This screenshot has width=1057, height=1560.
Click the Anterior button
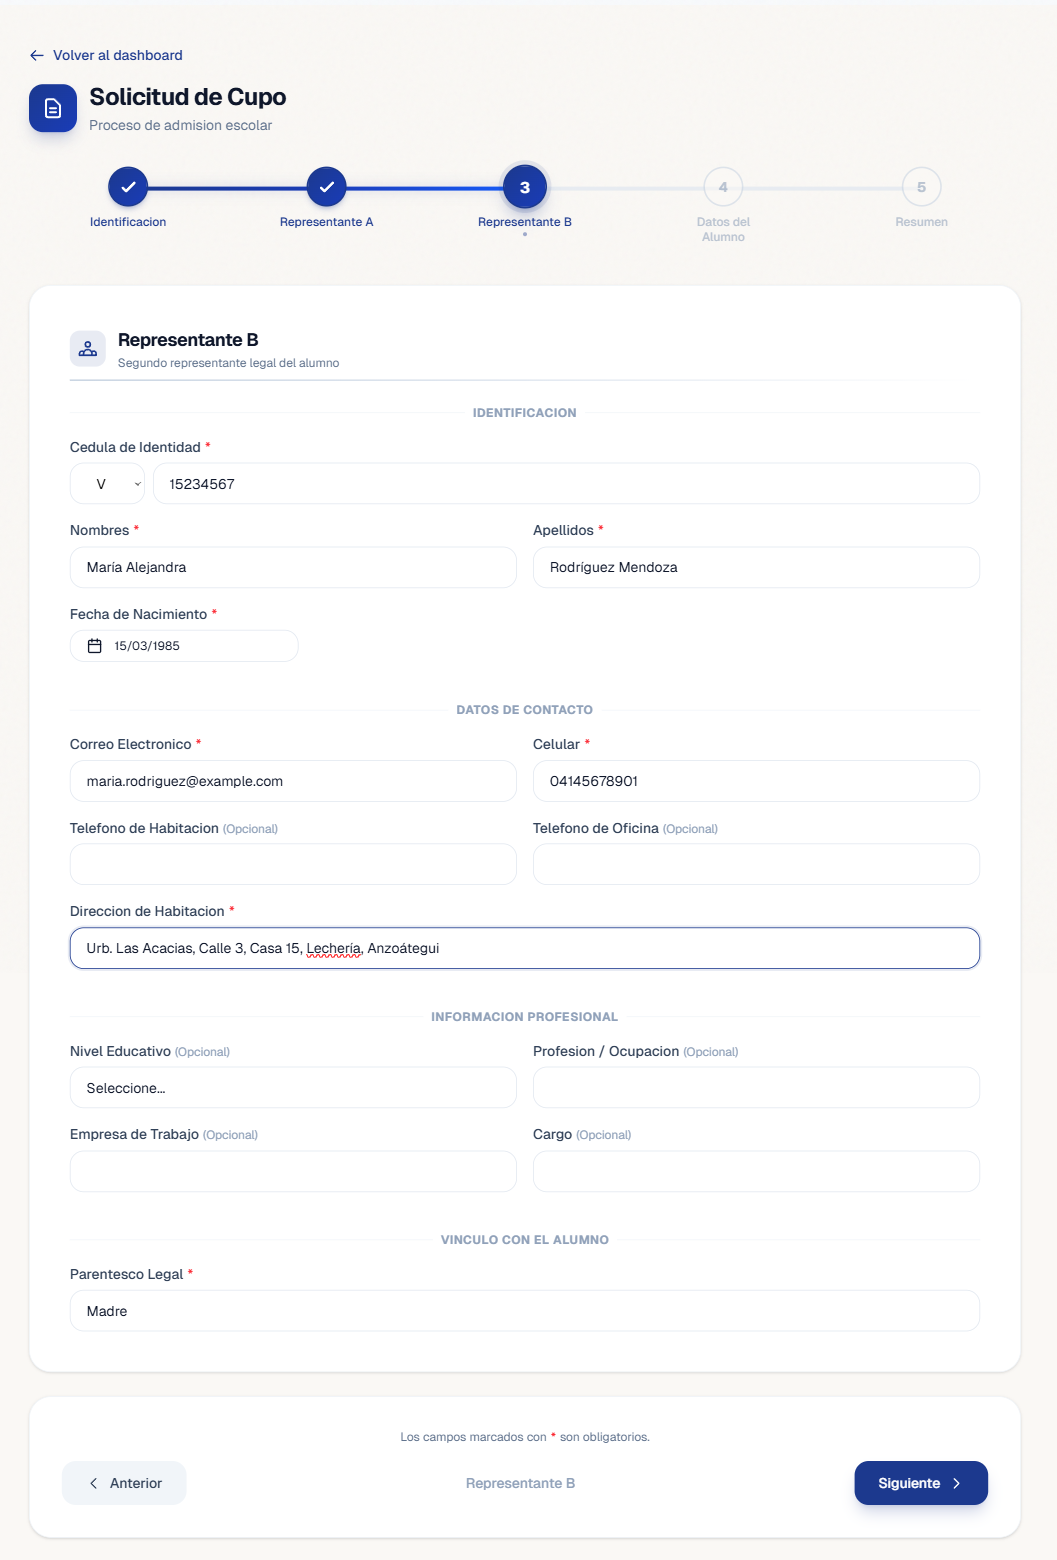coord(124,1483)
